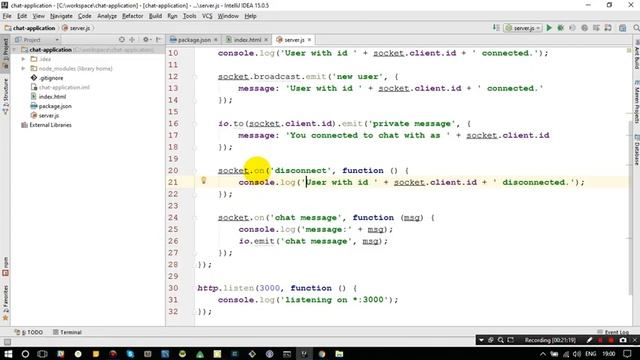This screenshot has width=640, height=360.
Task: Open Cortana search circle on taskbar
Action: [x=25, y=354]
